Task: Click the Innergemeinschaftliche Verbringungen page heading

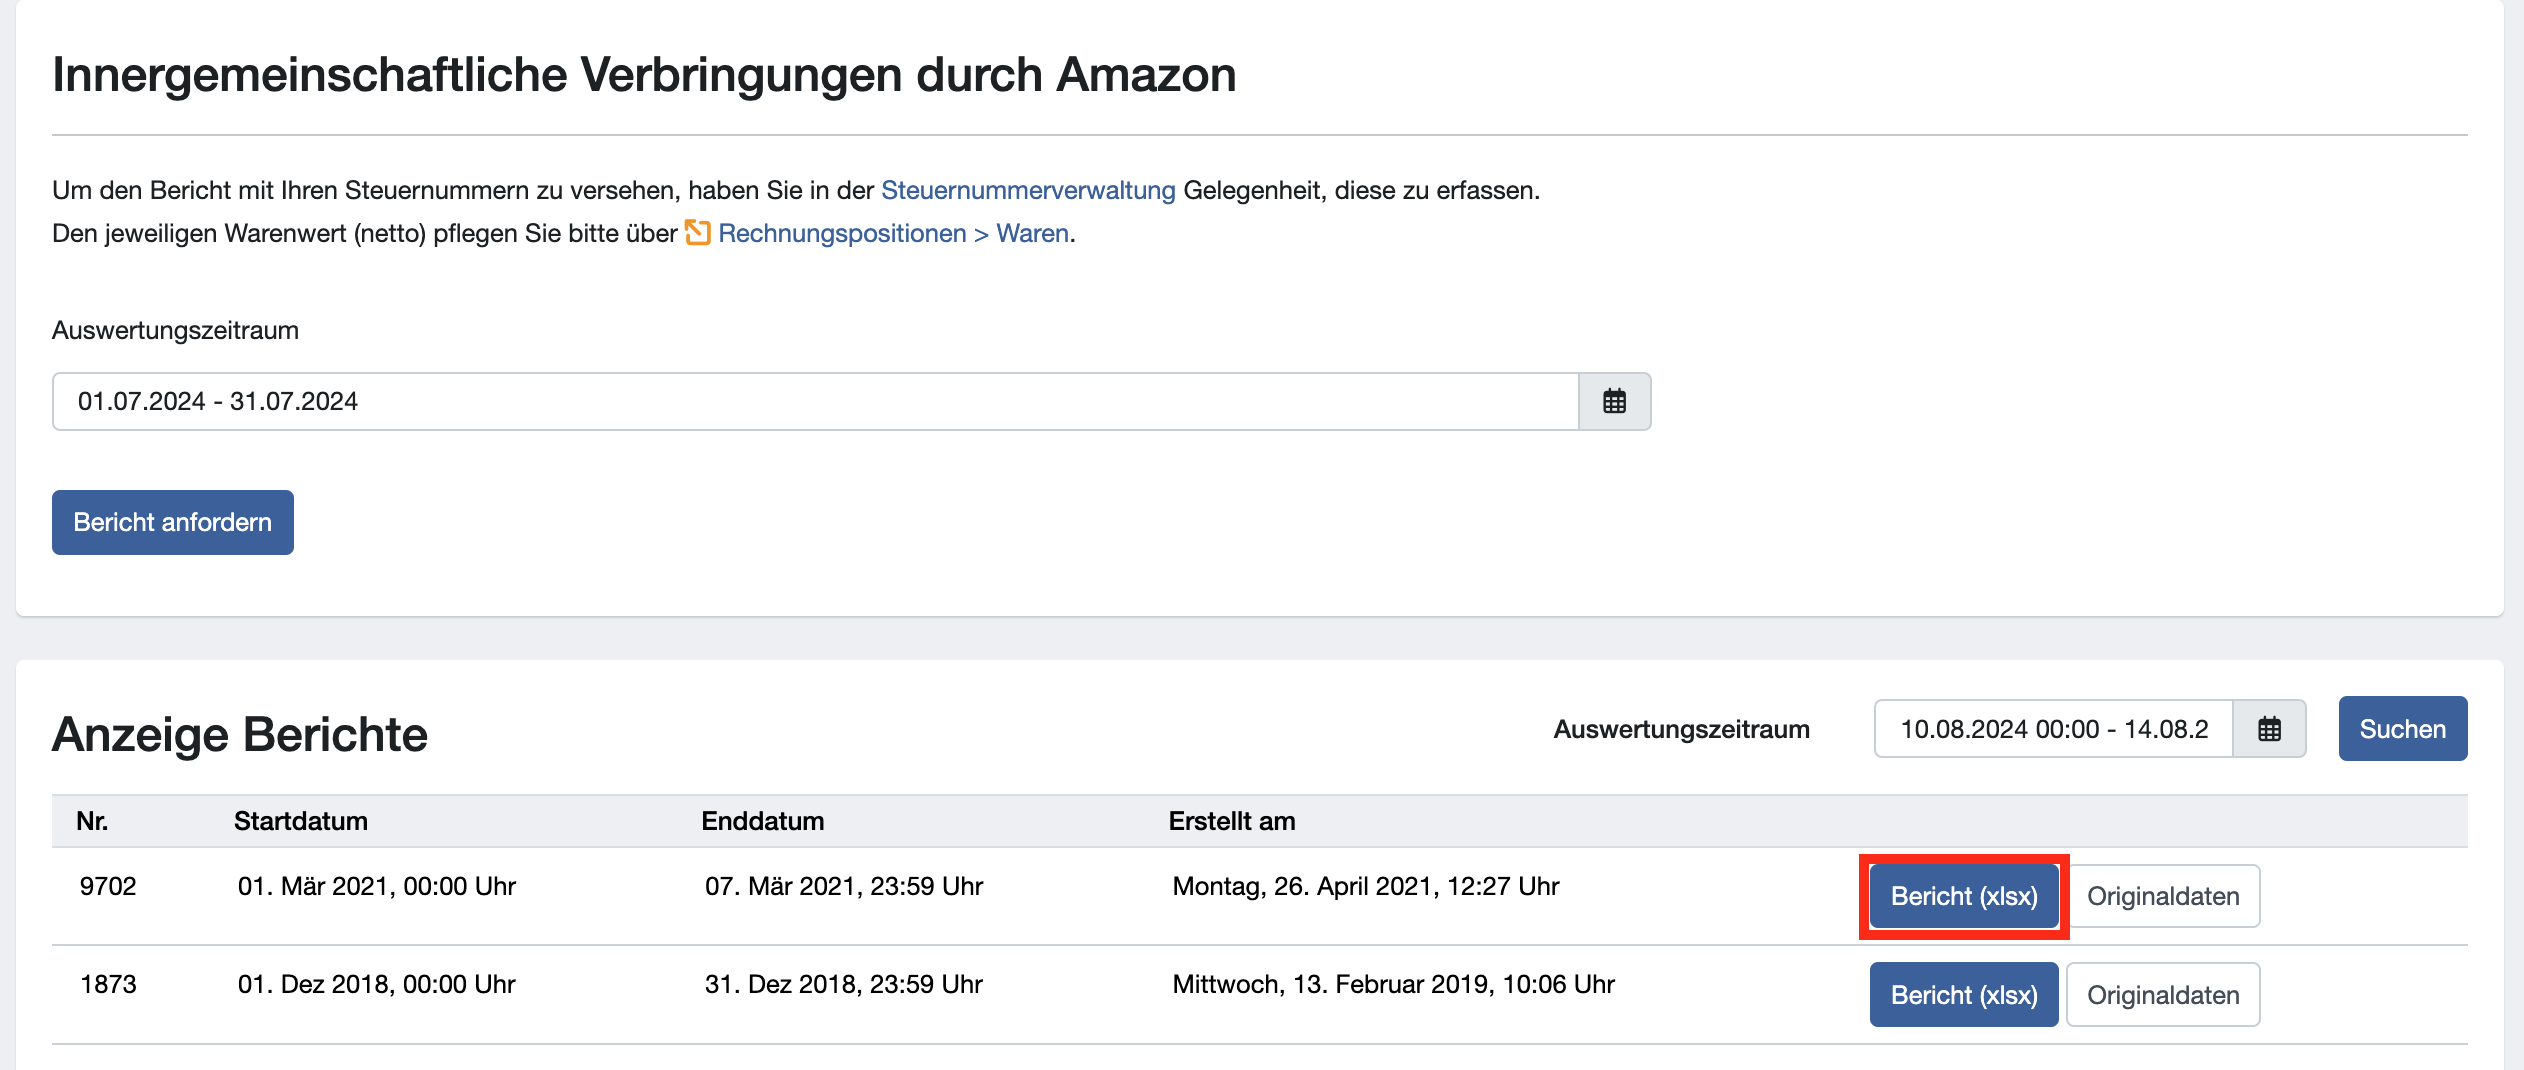Action: coord(644,75)
